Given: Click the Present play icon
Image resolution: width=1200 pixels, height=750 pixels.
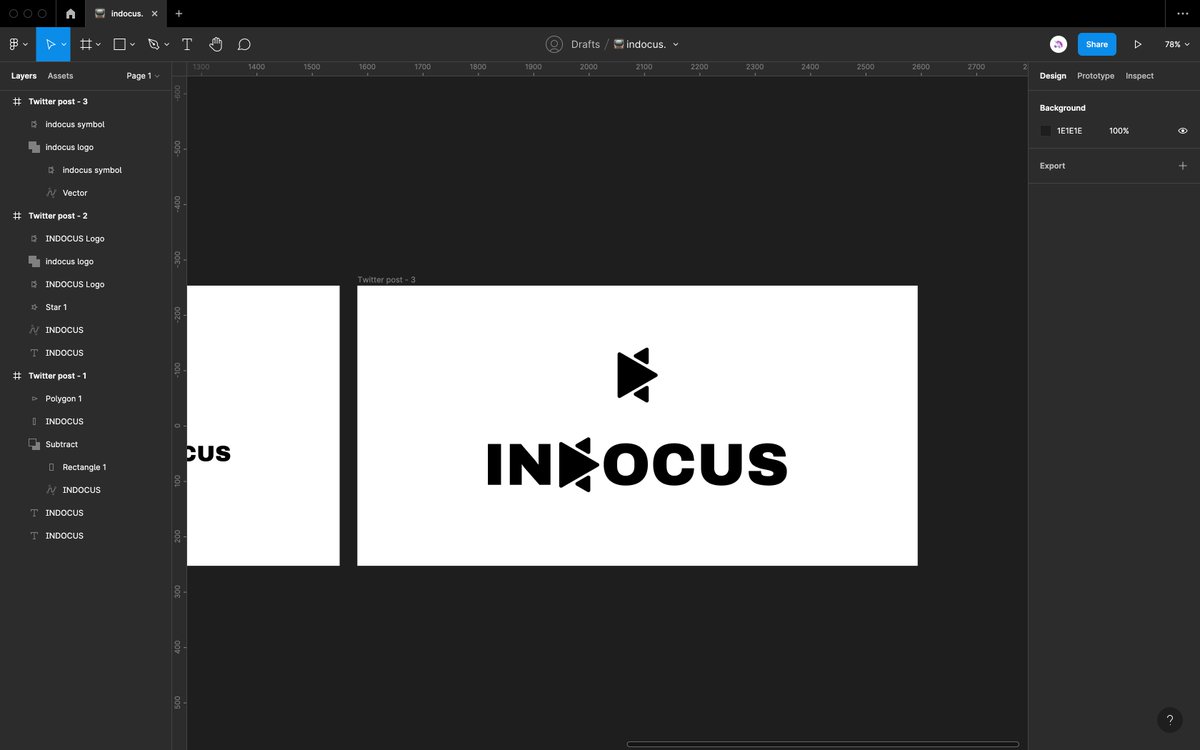Looking at the screenshot, I should click(x=1137, y=44).
